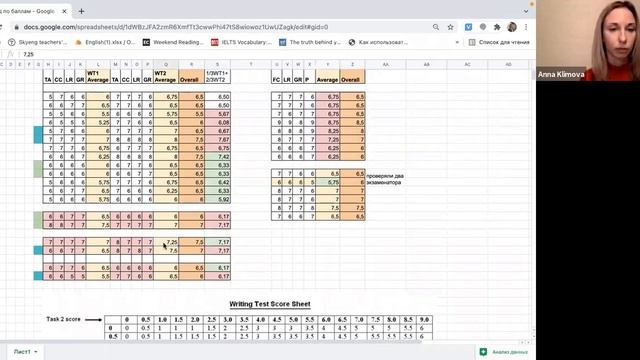The width and height of the screenshot is (640, 360).
Task: Bookmark this page with the star
Action: pos(450,27)
